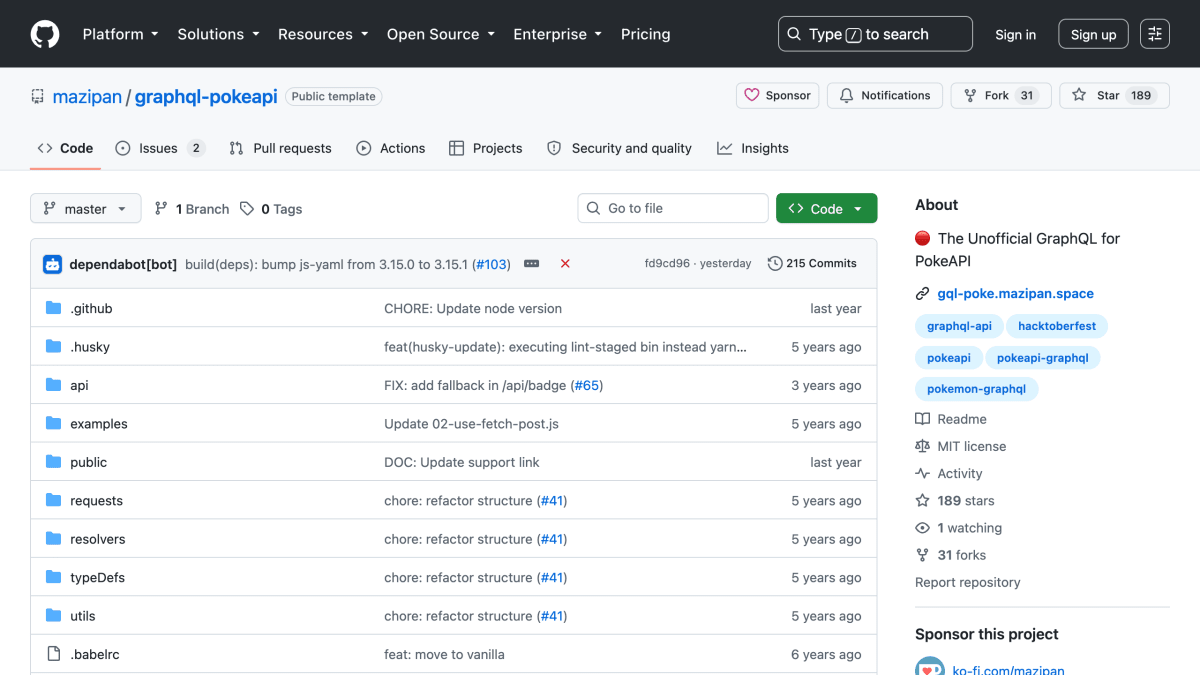Open the MIT license link
The width and height of the screenshot is (1200, 675).
pos(961,446)
